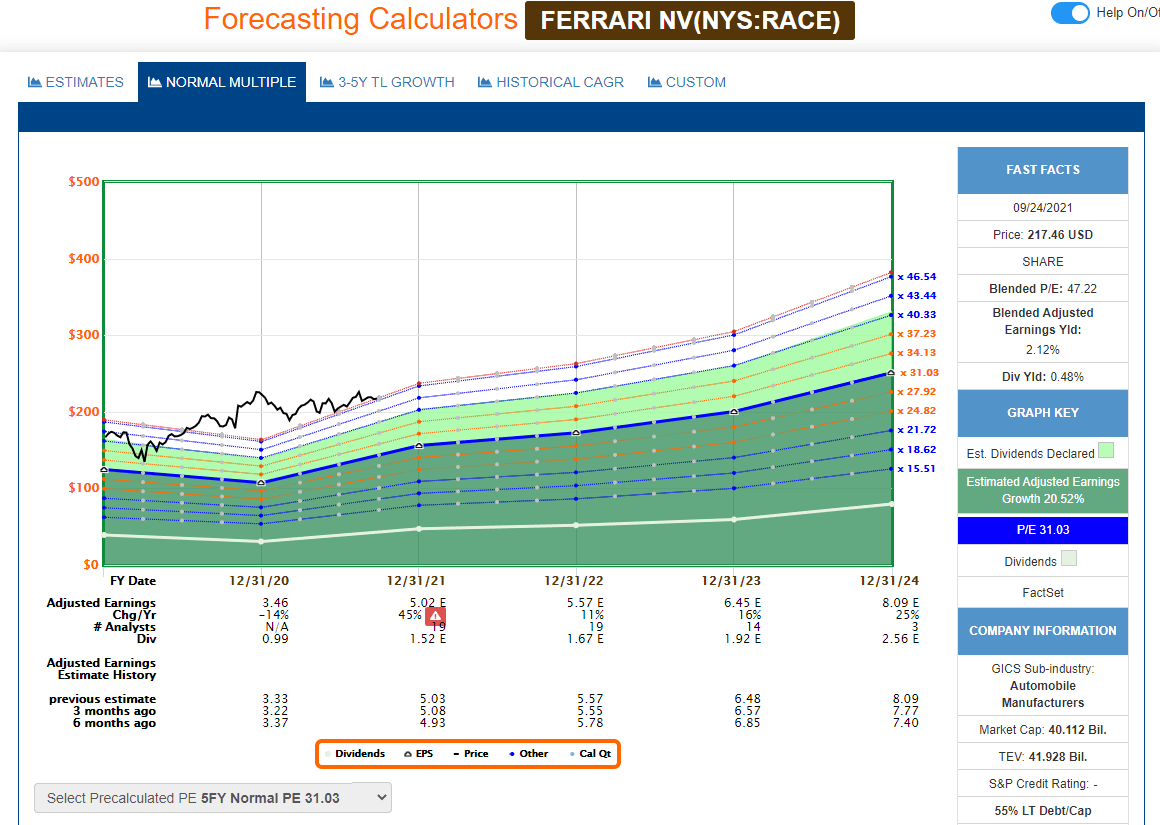Click the EPS triangle marker in the legend
1160x825 pixels.
tap(408, 754)
